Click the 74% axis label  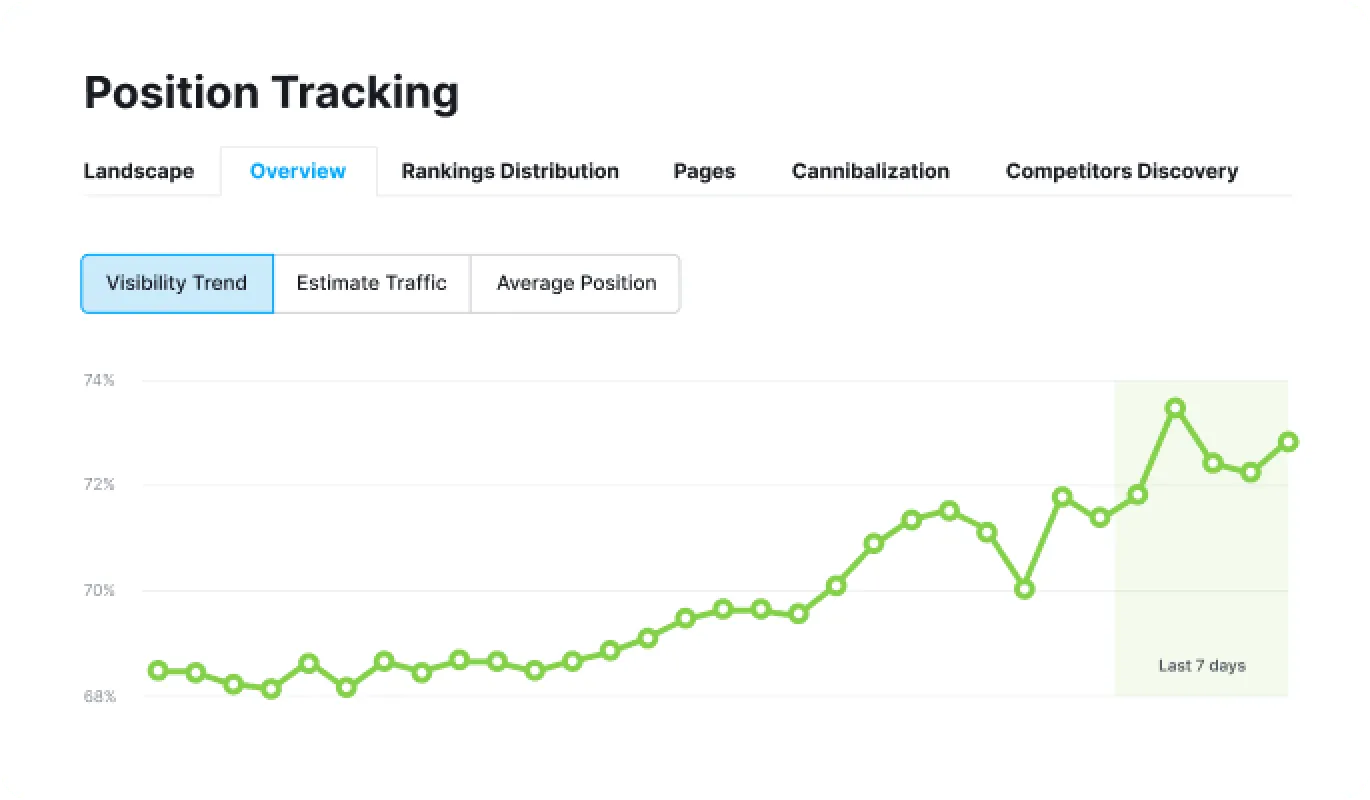(x=98, y=380)
